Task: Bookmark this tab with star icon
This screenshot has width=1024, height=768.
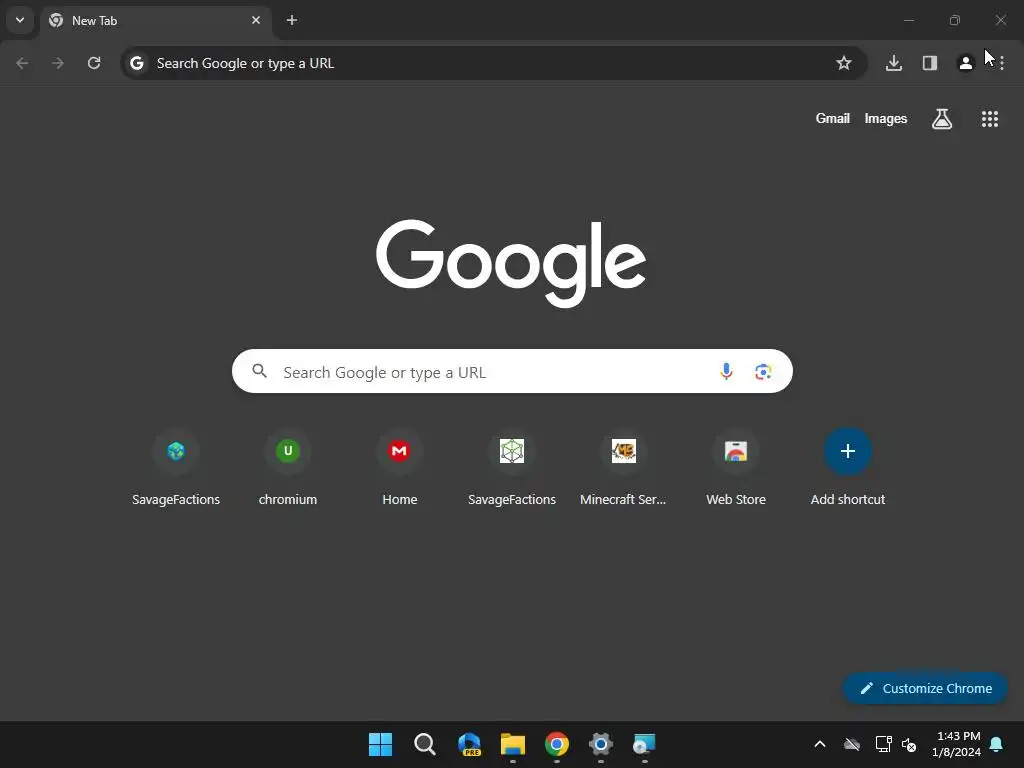Action: click(844, 63)
